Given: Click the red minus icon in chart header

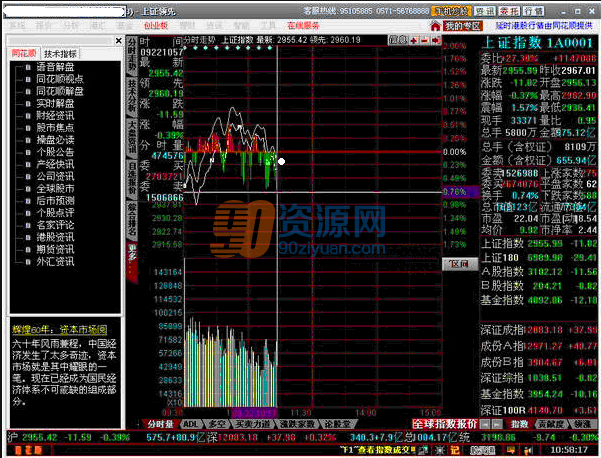Looking at the screenshot, I should 425,40.
